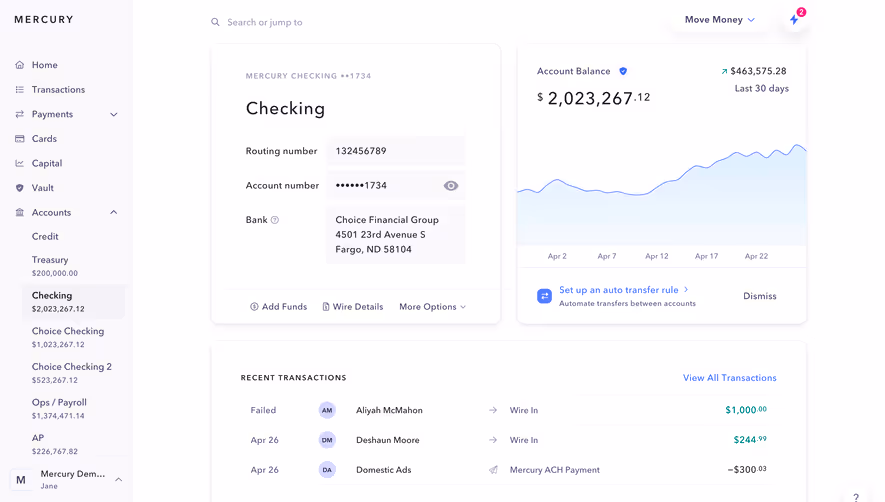Click the Aliyah McMahon transaction name
This screenshot has width=885, height=502.
(x=389, y=411)
